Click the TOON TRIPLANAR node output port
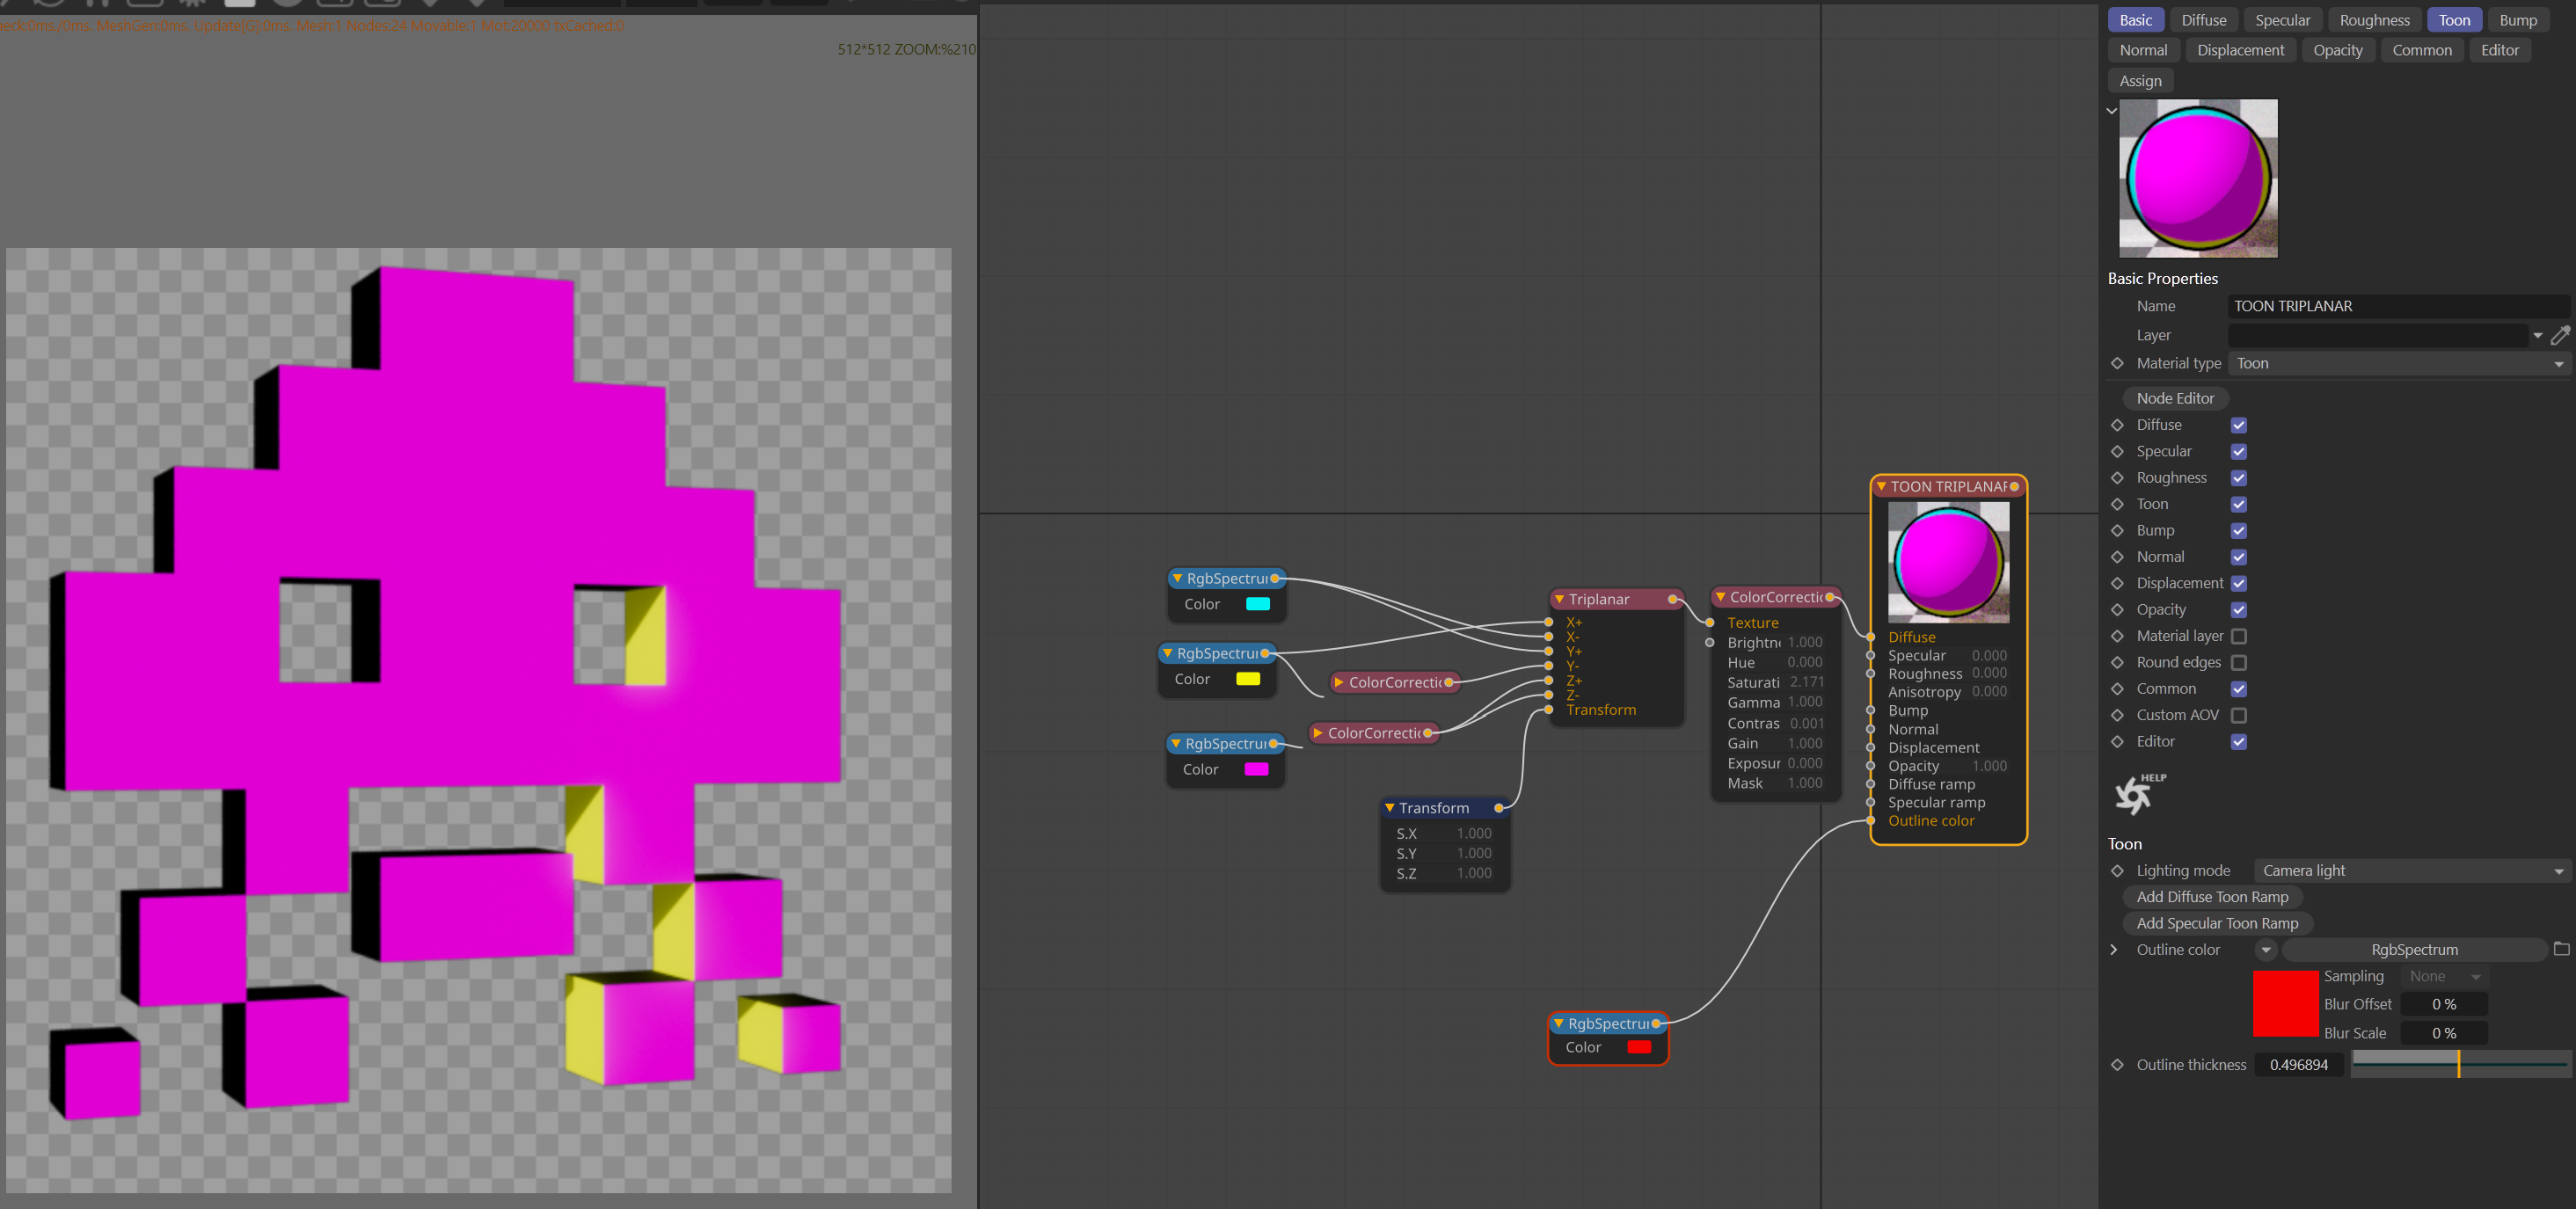Image resolution: width=2576 pixels, height=1209 pixels. 2014,487
